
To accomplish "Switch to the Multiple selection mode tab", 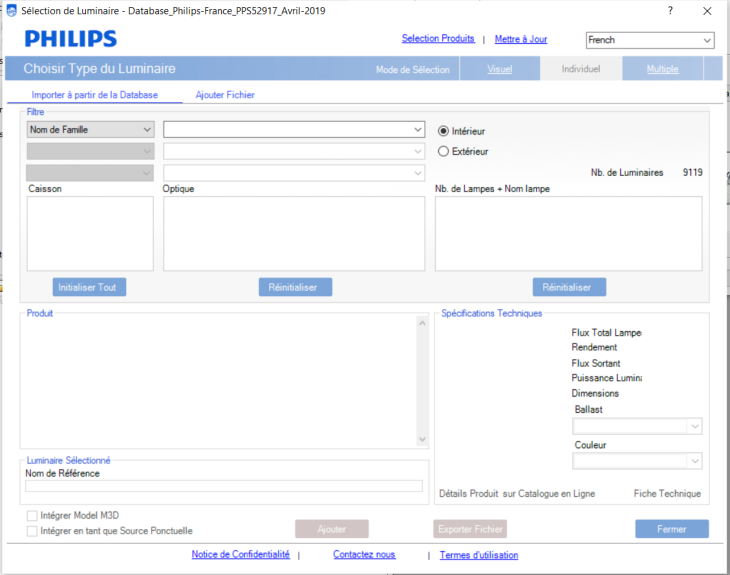I will 661,69.
